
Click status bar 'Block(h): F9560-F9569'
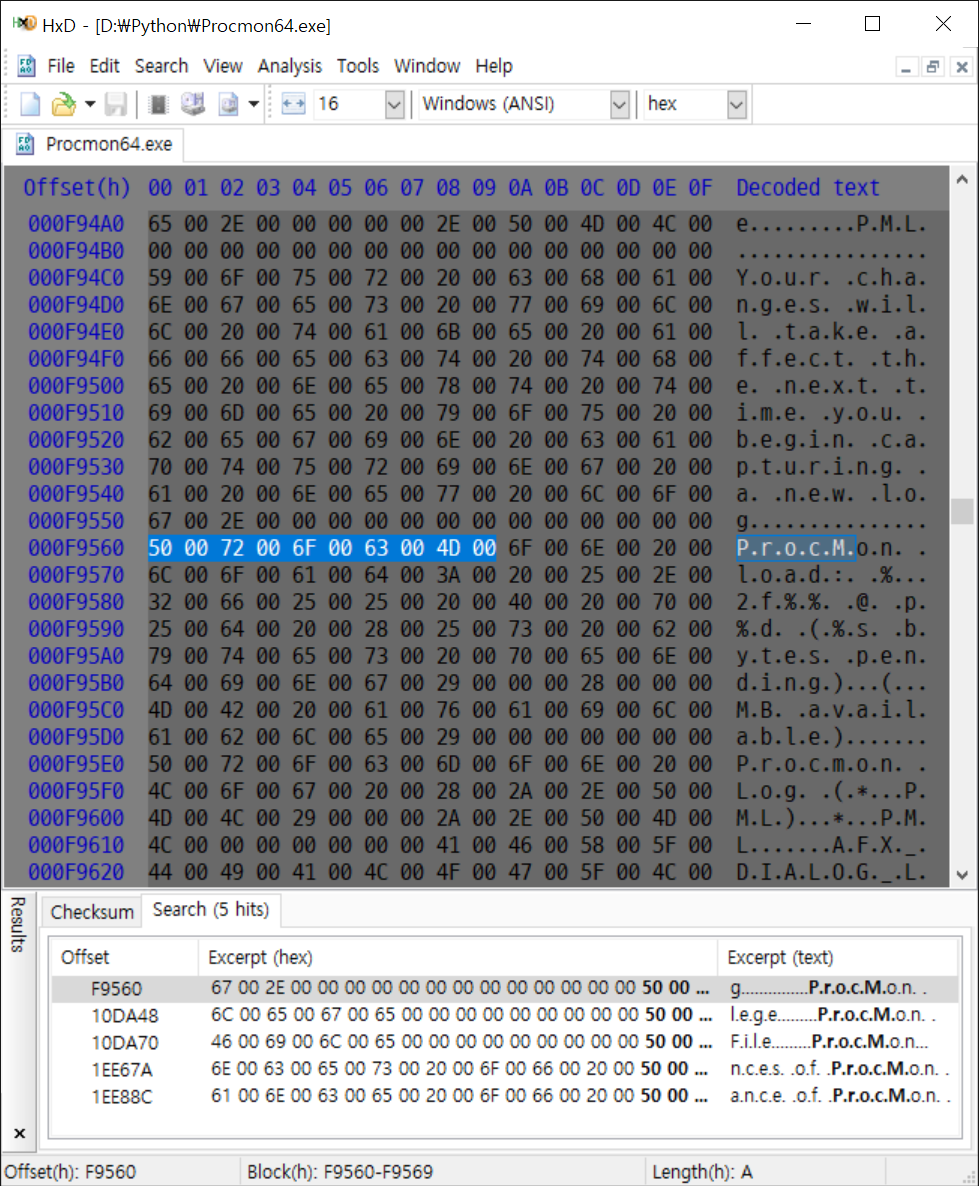[x=340, y=1172]
